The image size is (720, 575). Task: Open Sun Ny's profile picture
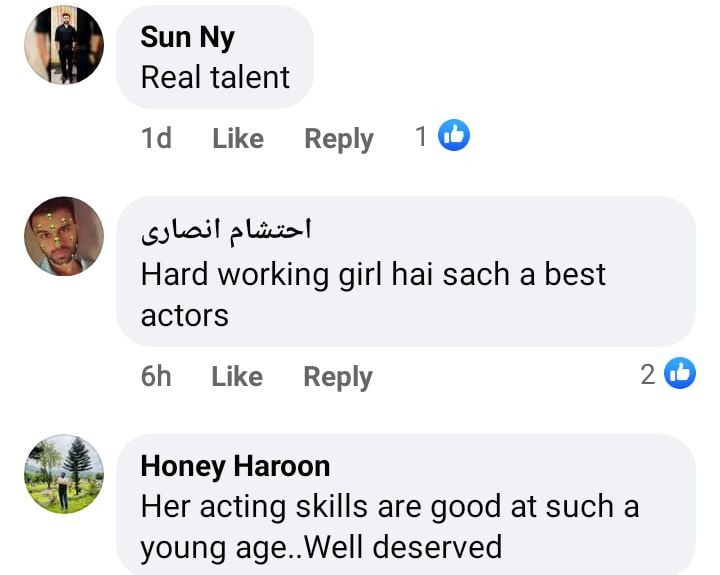point(64,45)
